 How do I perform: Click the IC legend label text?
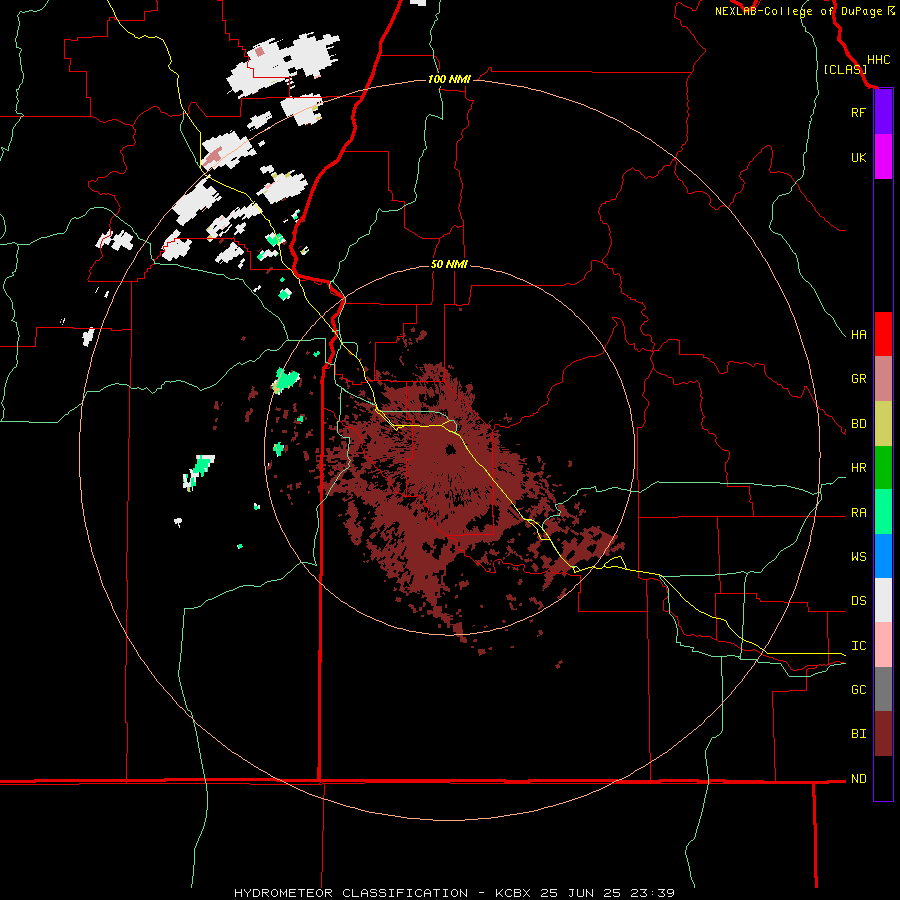858,645
